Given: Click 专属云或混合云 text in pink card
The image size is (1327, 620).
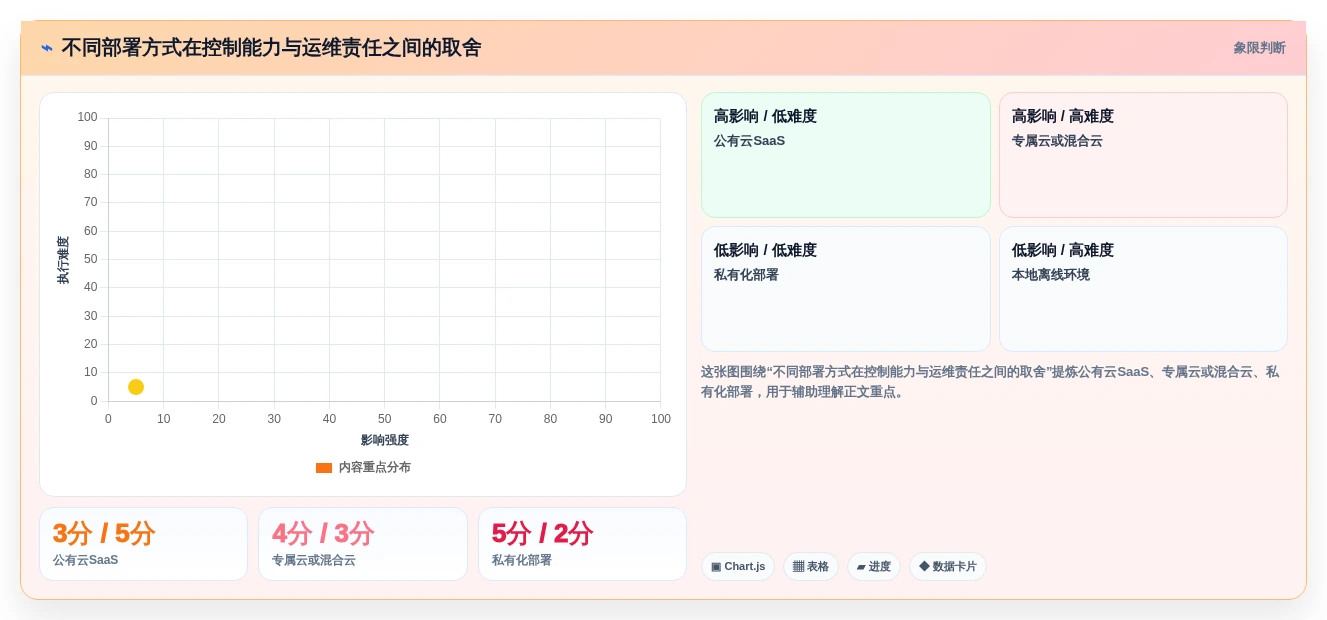Looking at the screenshot, I should [1057, 141].
